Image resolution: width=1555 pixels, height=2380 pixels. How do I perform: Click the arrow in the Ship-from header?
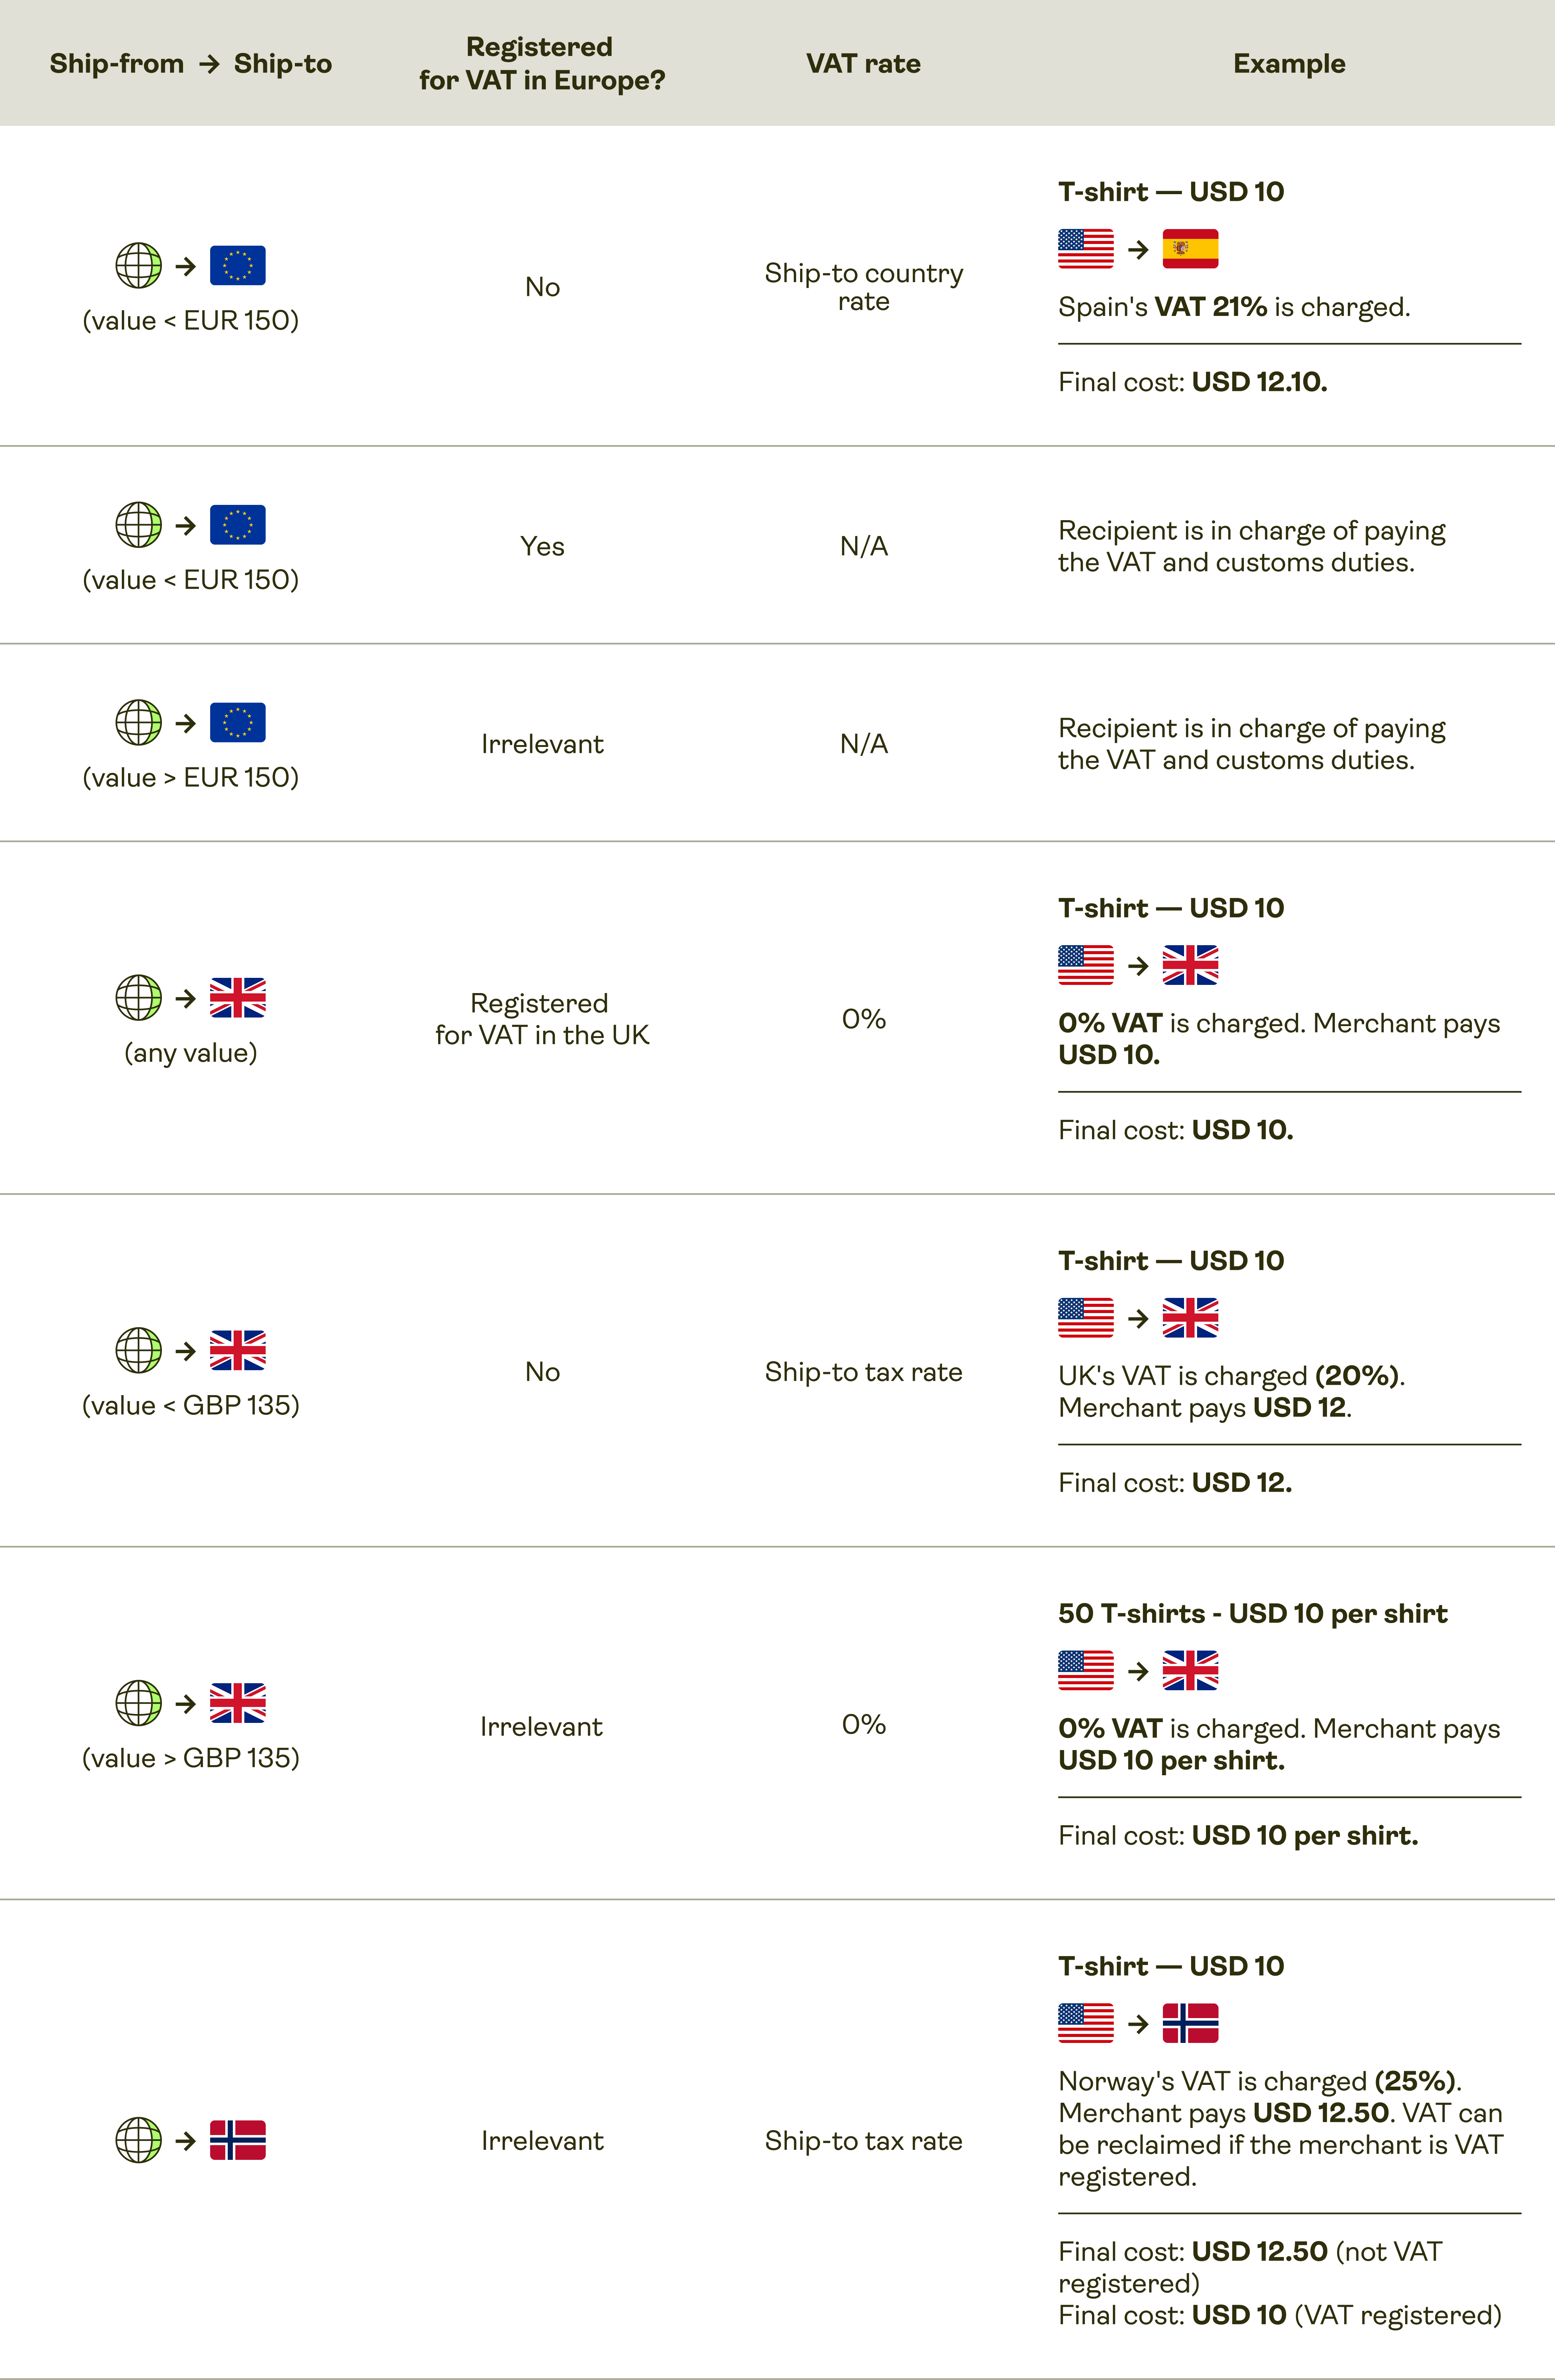(209, 64)
